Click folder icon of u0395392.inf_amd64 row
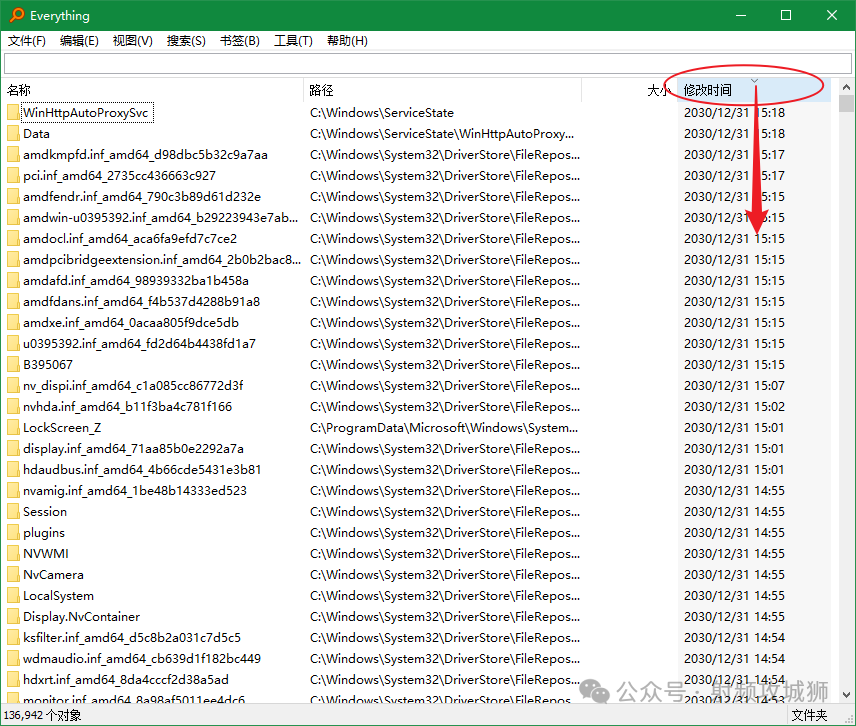856x726 pixels. pos(14,344)
